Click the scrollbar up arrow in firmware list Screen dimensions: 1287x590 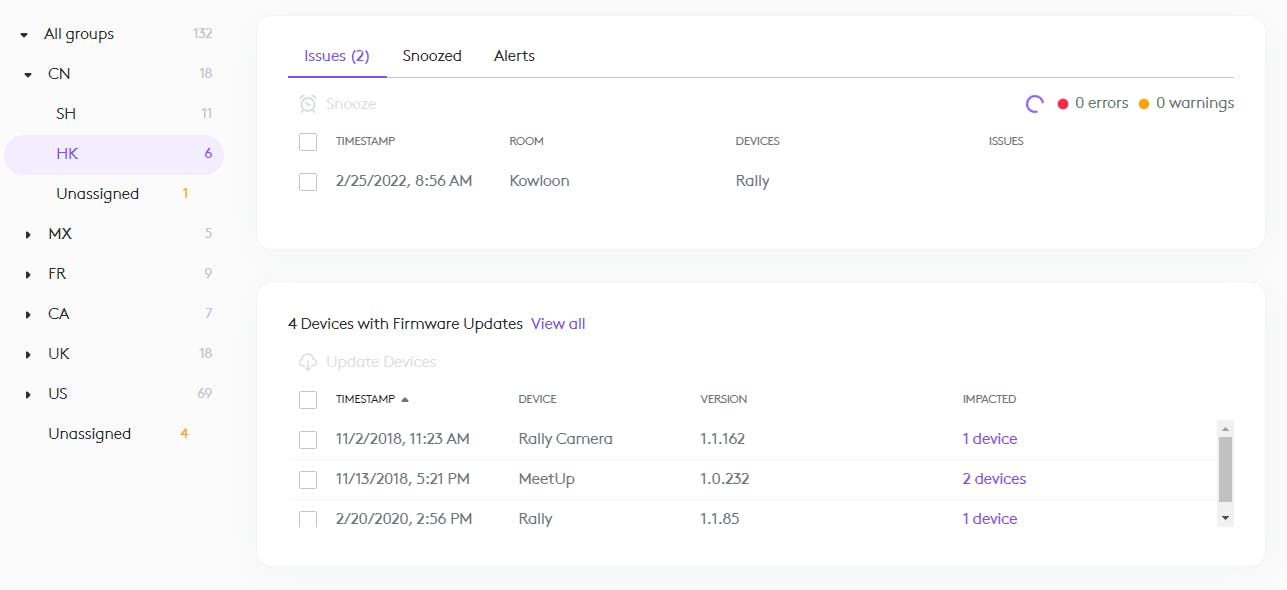(x=1225, y=428)
